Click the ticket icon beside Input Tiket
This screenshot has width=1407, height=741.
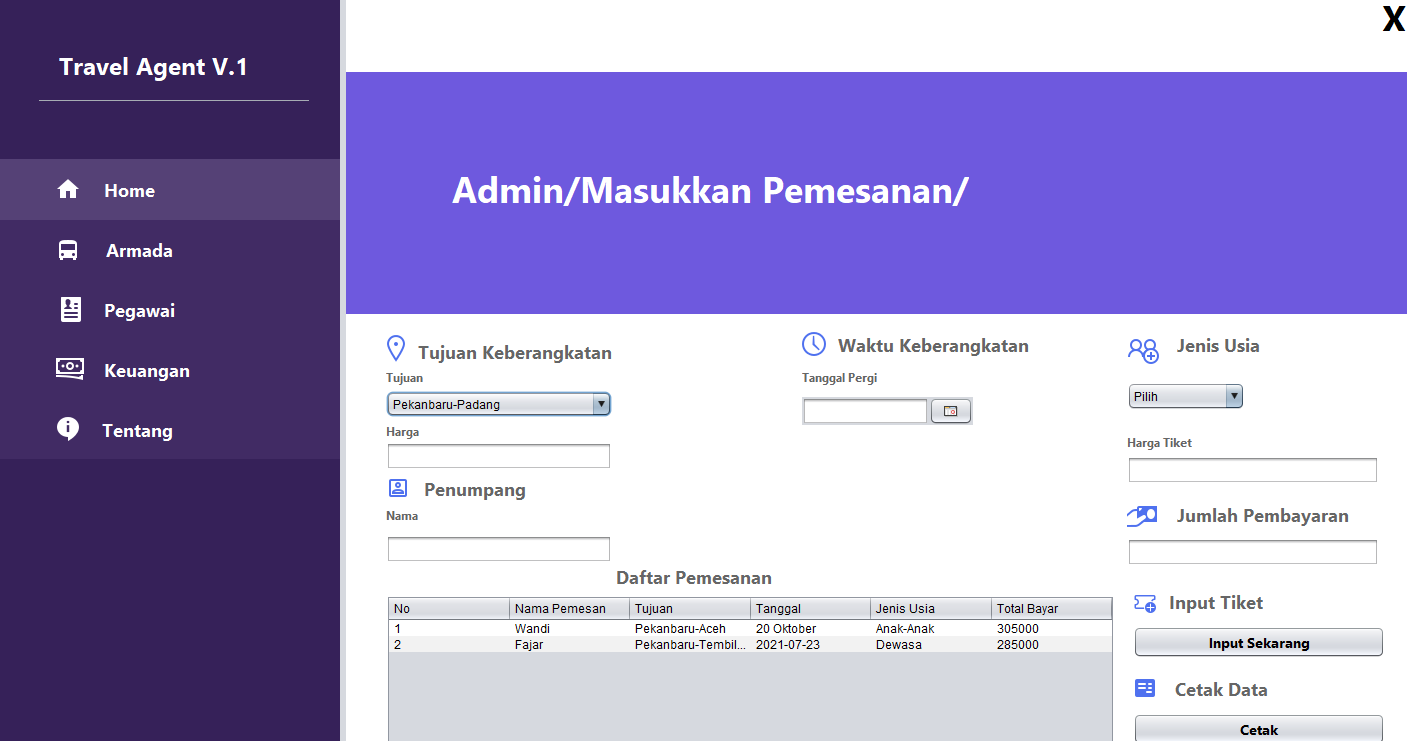pyautogui.click(x=1145, y=603)
